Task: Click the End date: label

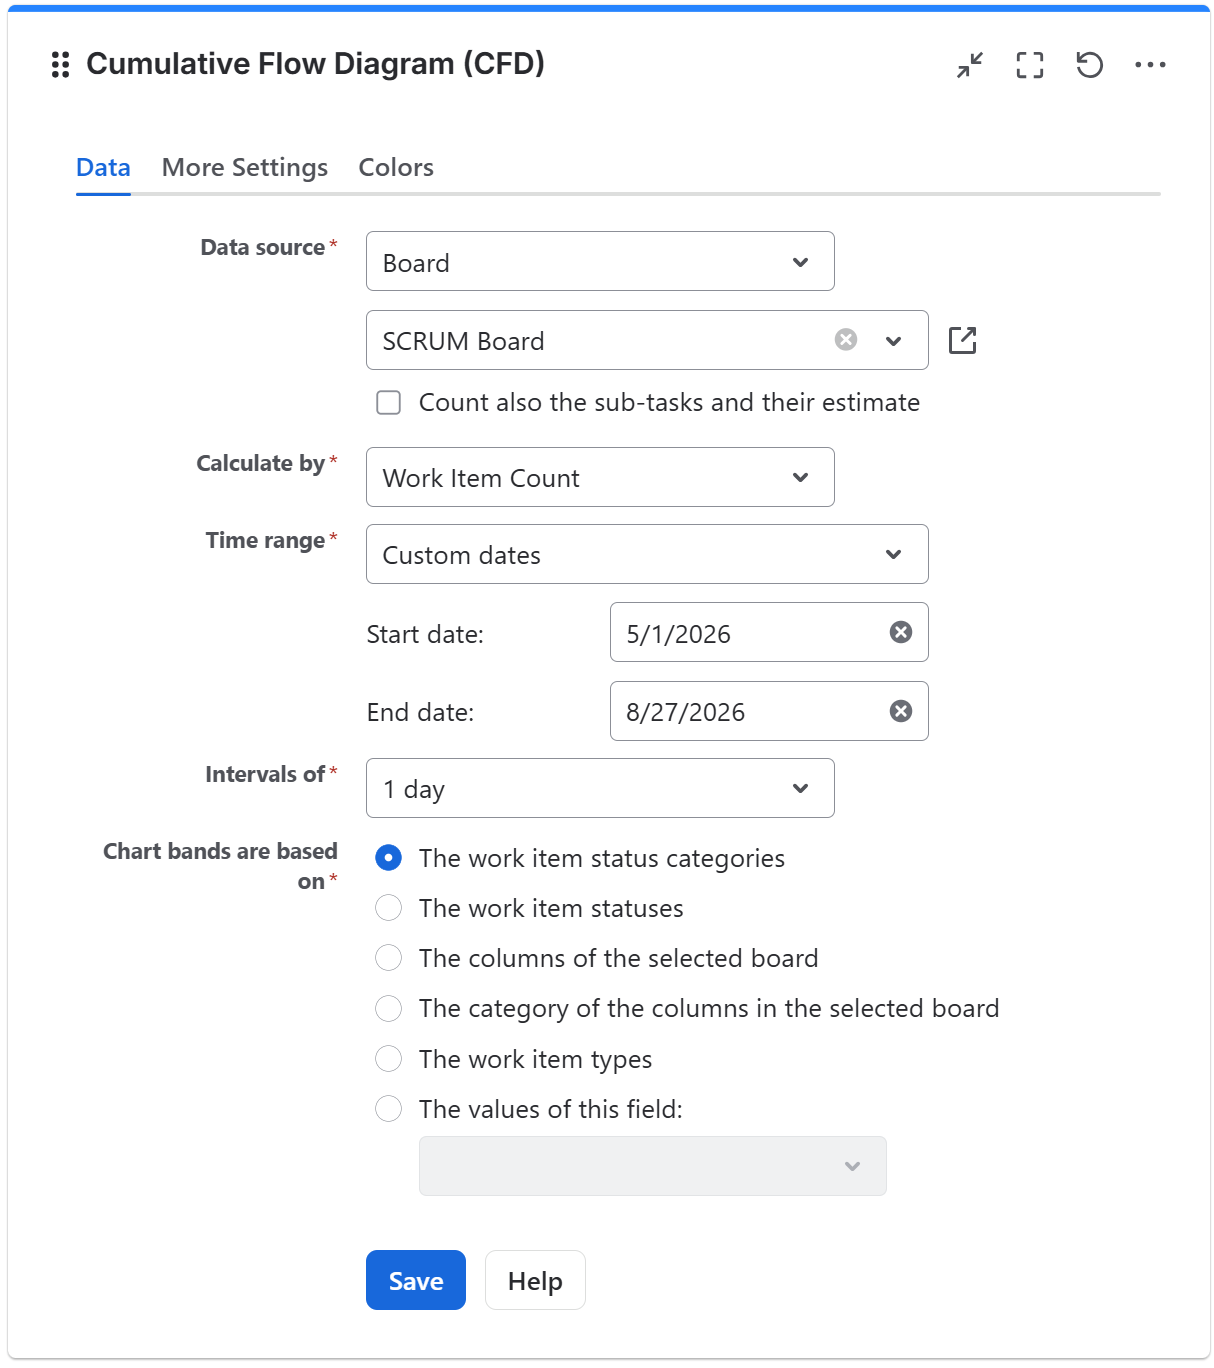Action: click(x=420, y=712)
